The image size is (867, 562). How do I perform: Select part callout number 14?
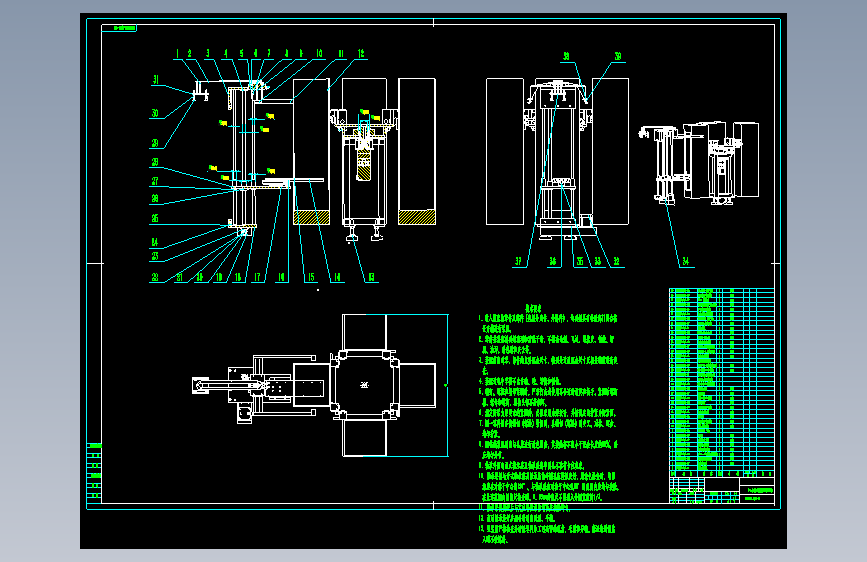click(337, 278)
